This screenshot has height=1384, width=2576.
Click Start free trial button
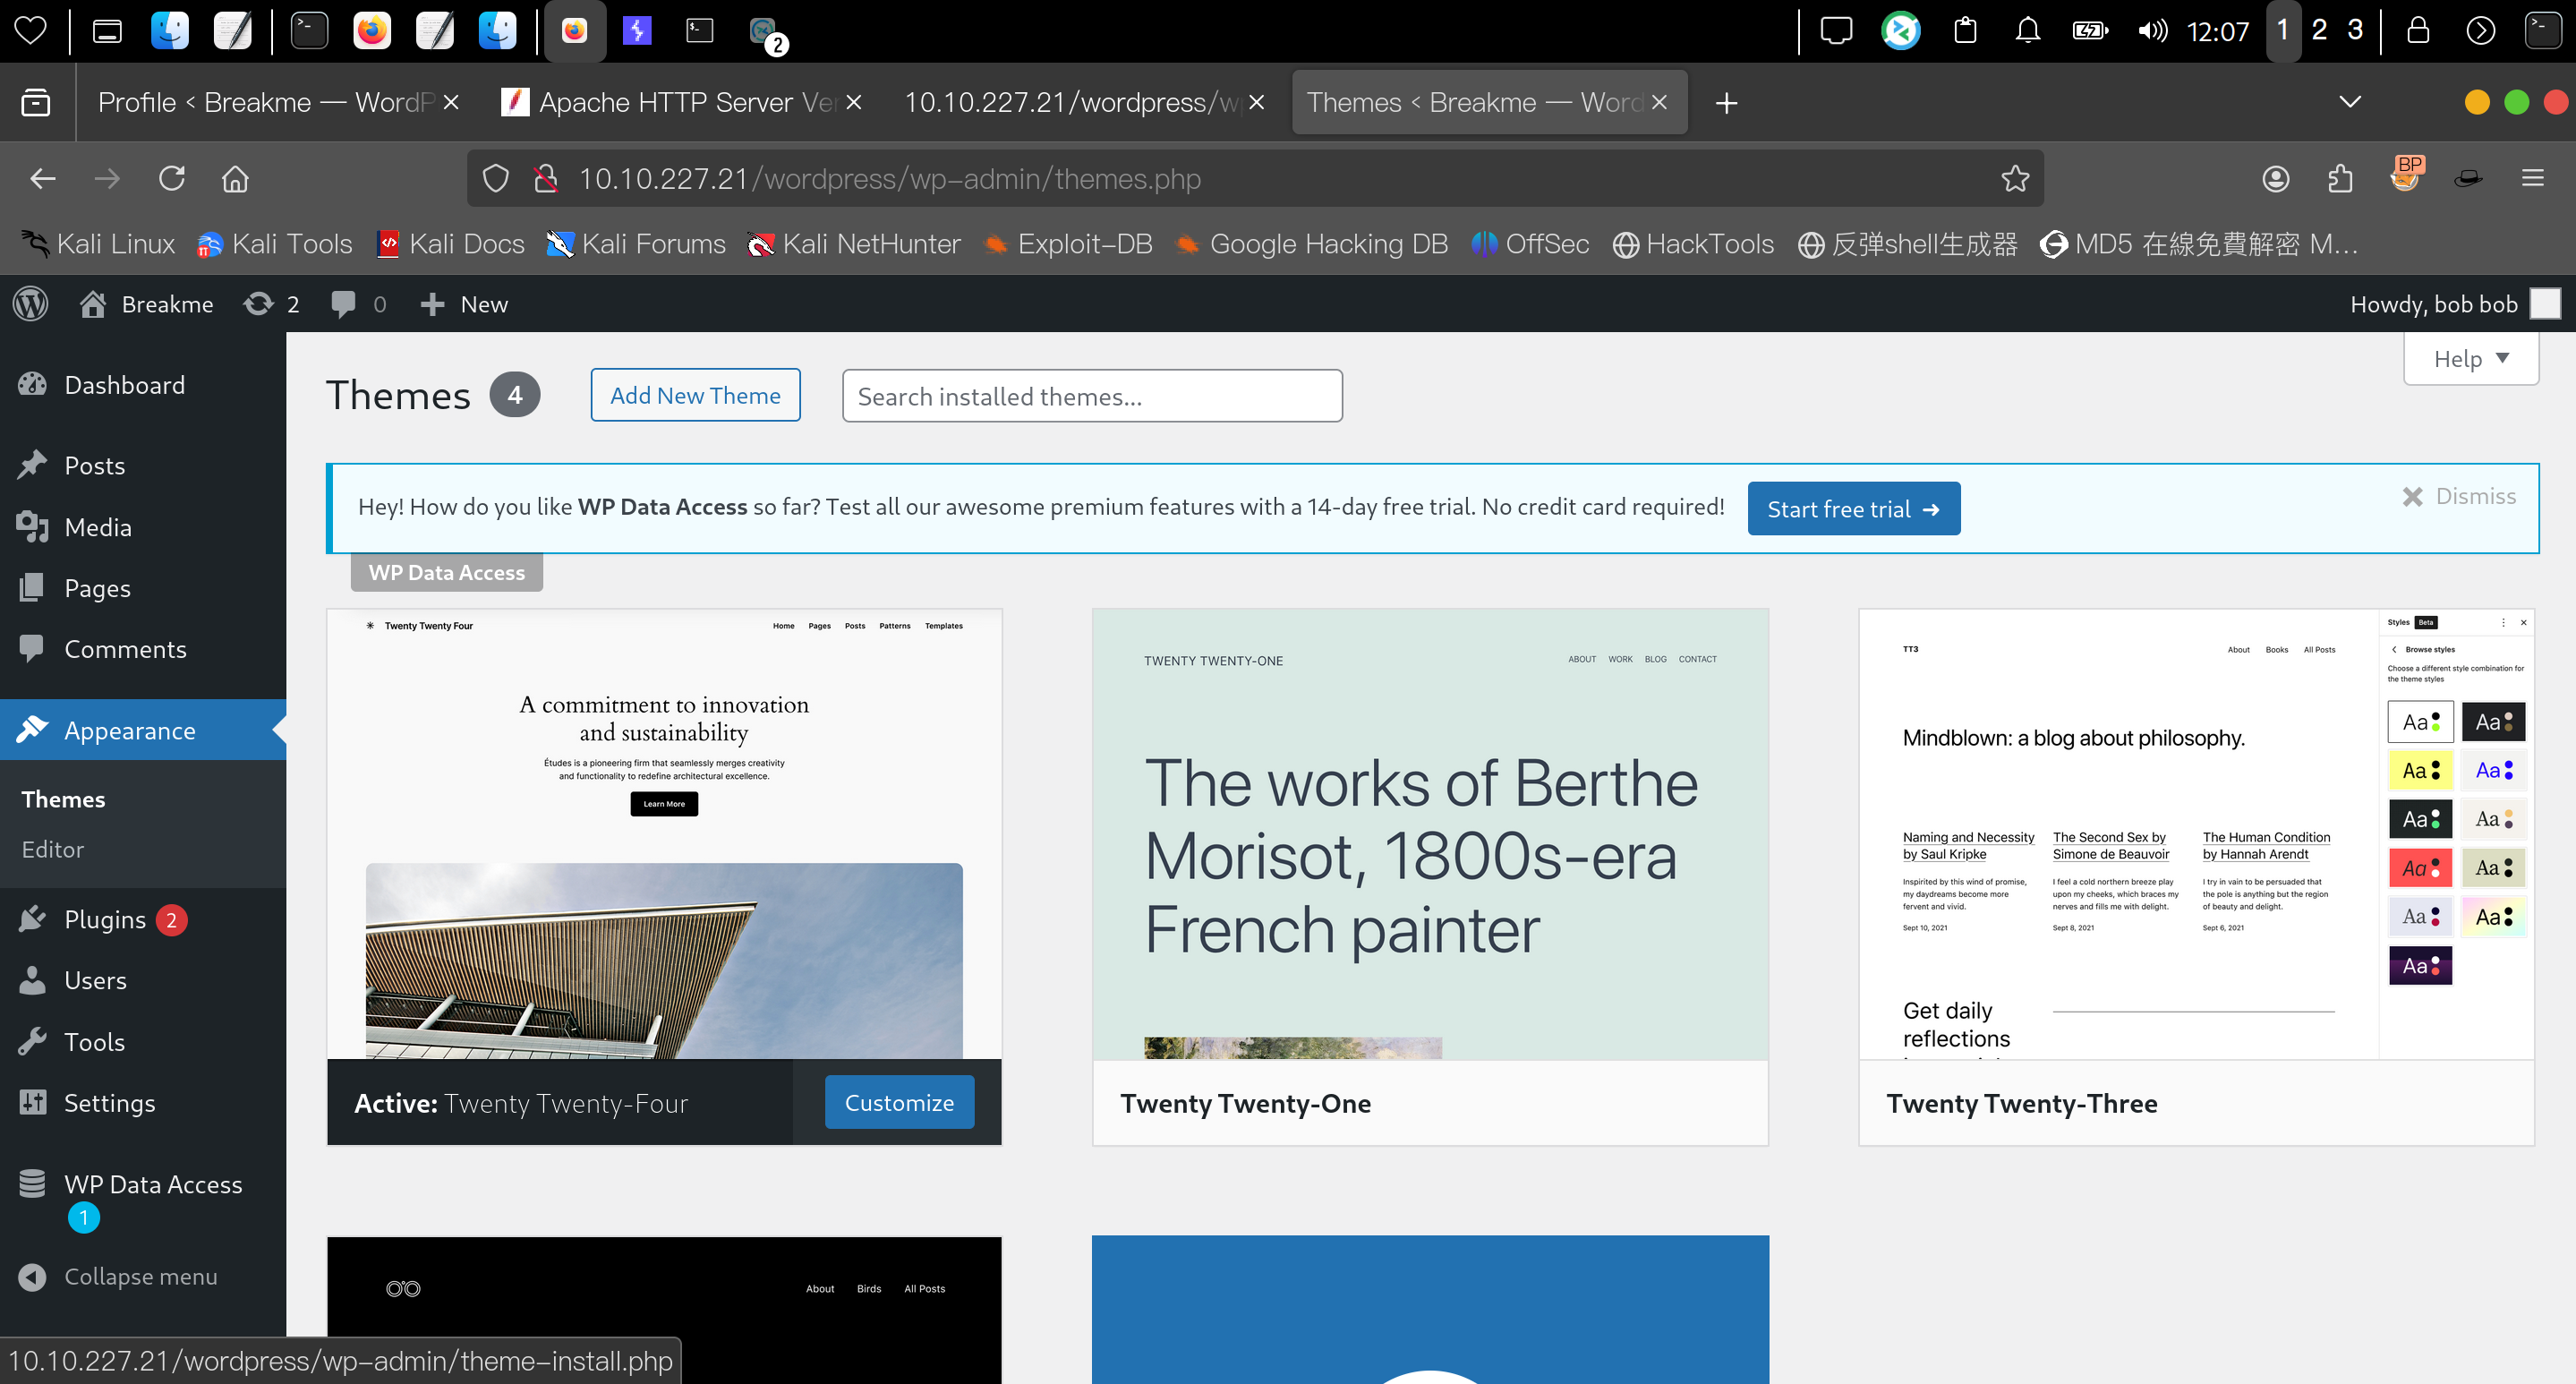coord(1853,508)
